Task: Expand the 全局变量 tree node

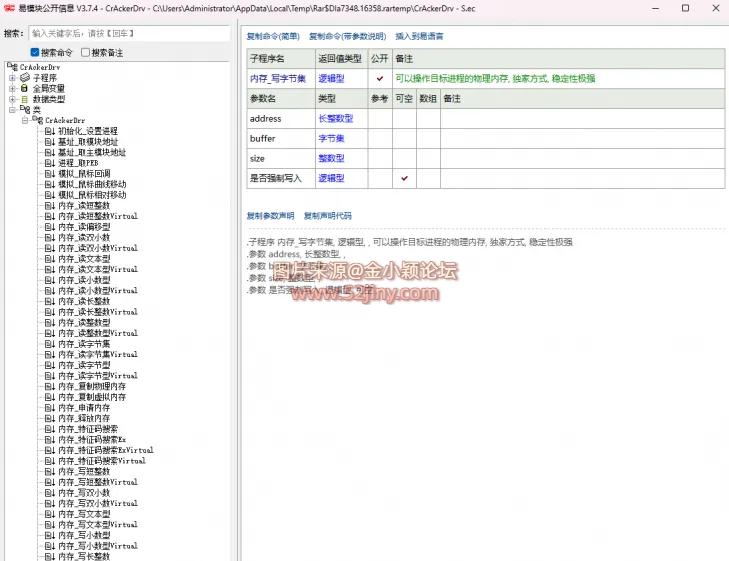Action: point(13,88)
